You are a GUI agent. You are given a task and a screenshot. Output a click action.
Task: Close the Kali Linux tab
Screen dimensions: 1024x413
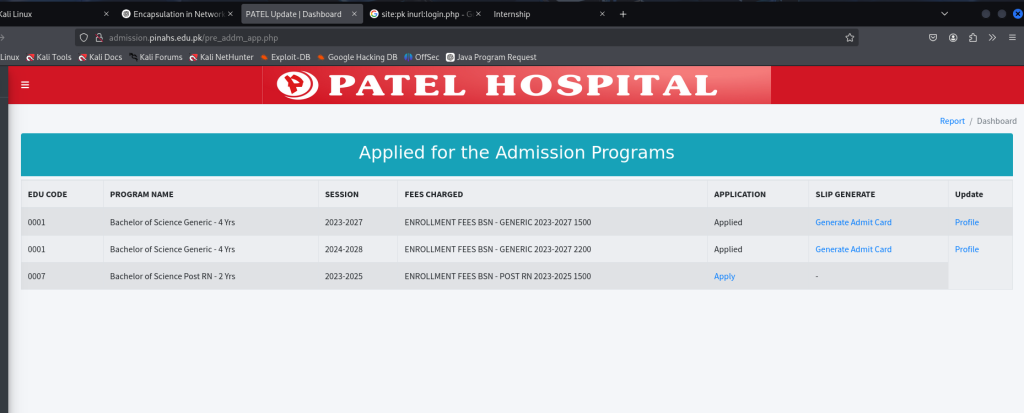pos(106,14)
